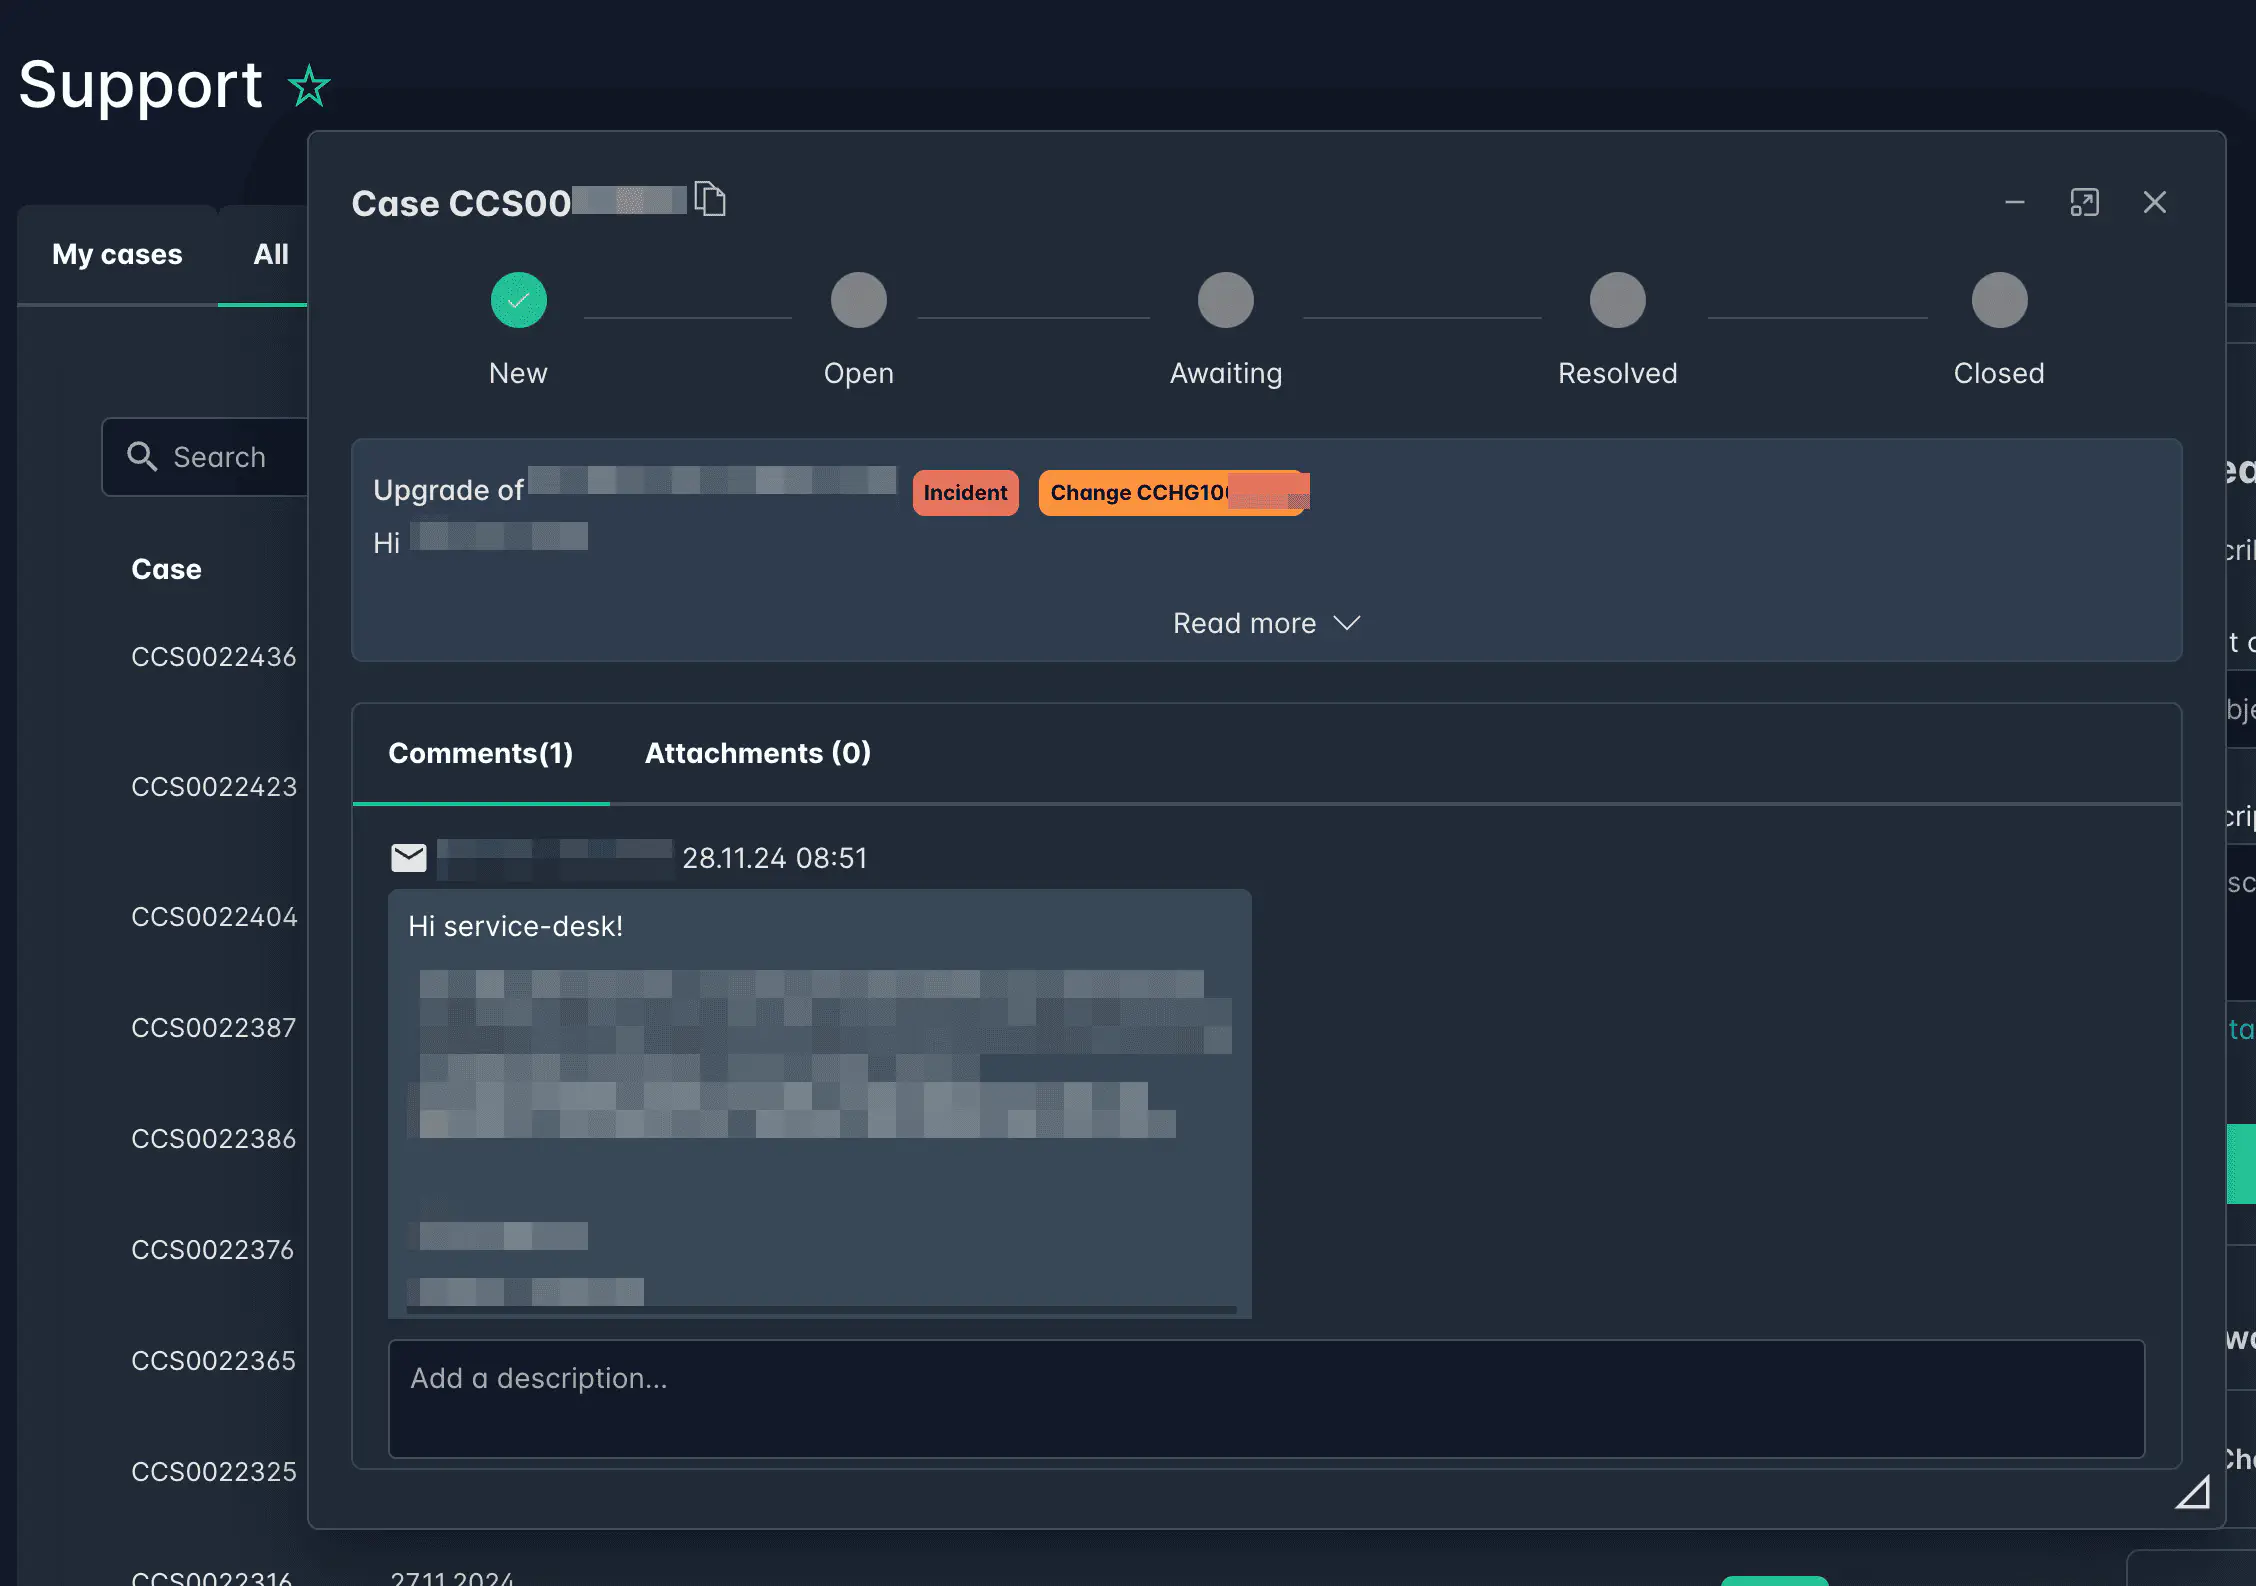The height and width of the screenshot is (1586, 2256).
Task: Click the Incident tag
Action: pos(965,493)
